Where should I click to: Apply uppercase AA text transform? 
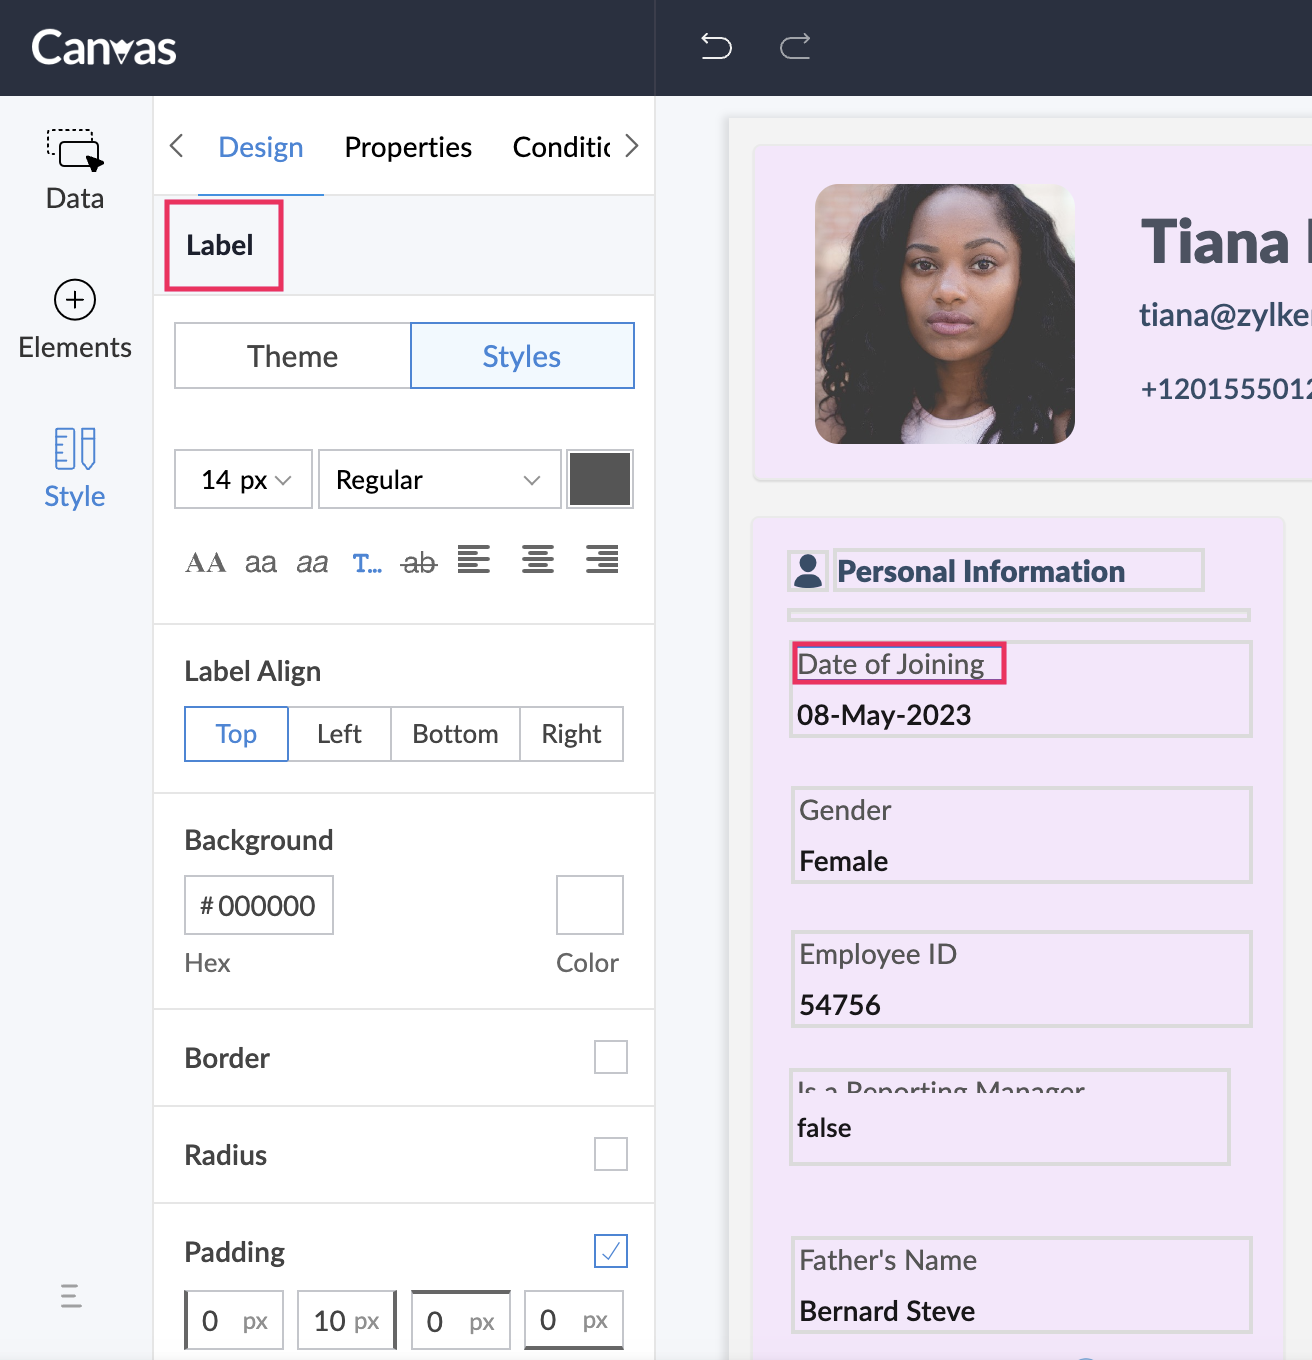[205, 563]
